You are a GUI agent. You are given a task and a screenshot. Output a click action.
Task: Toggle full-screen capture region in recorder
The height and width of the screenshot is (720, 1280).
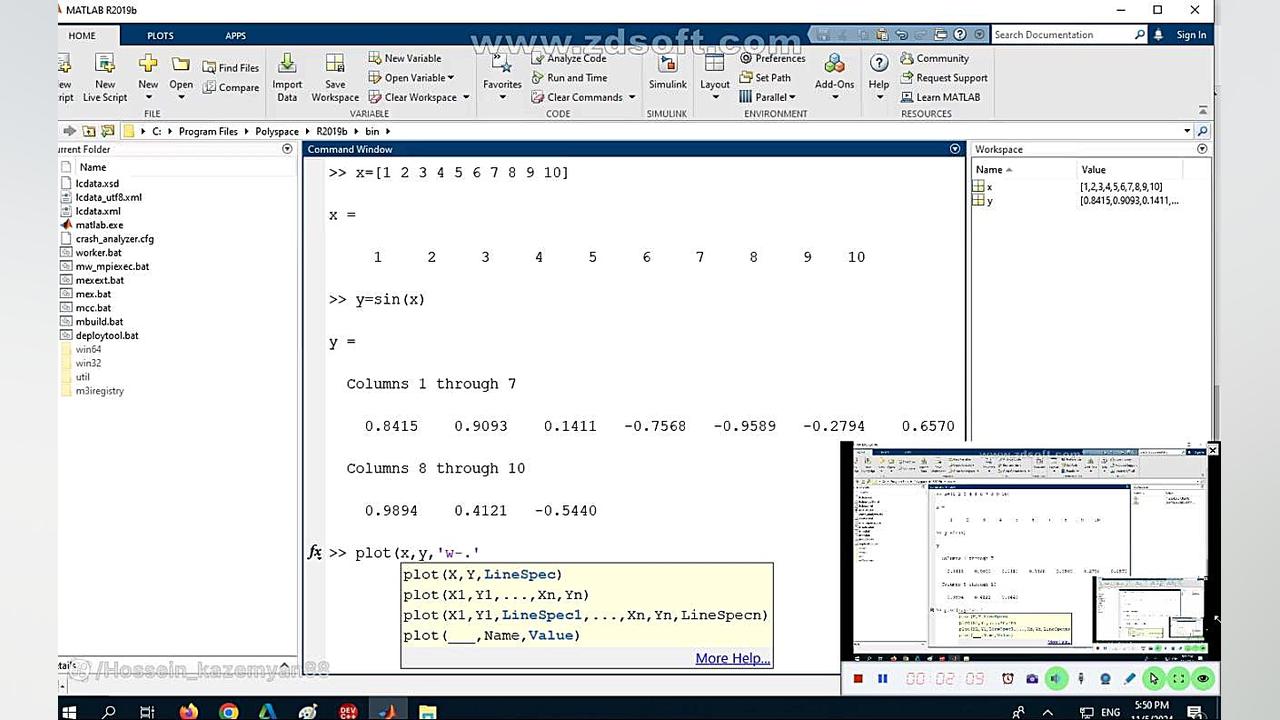[1178, 679]
